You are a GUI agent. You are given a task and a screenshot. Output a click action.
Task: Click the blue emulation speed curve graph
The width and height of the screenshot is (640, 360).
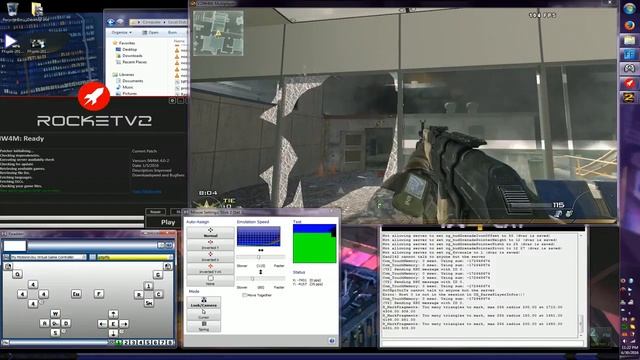click(259, 236)
